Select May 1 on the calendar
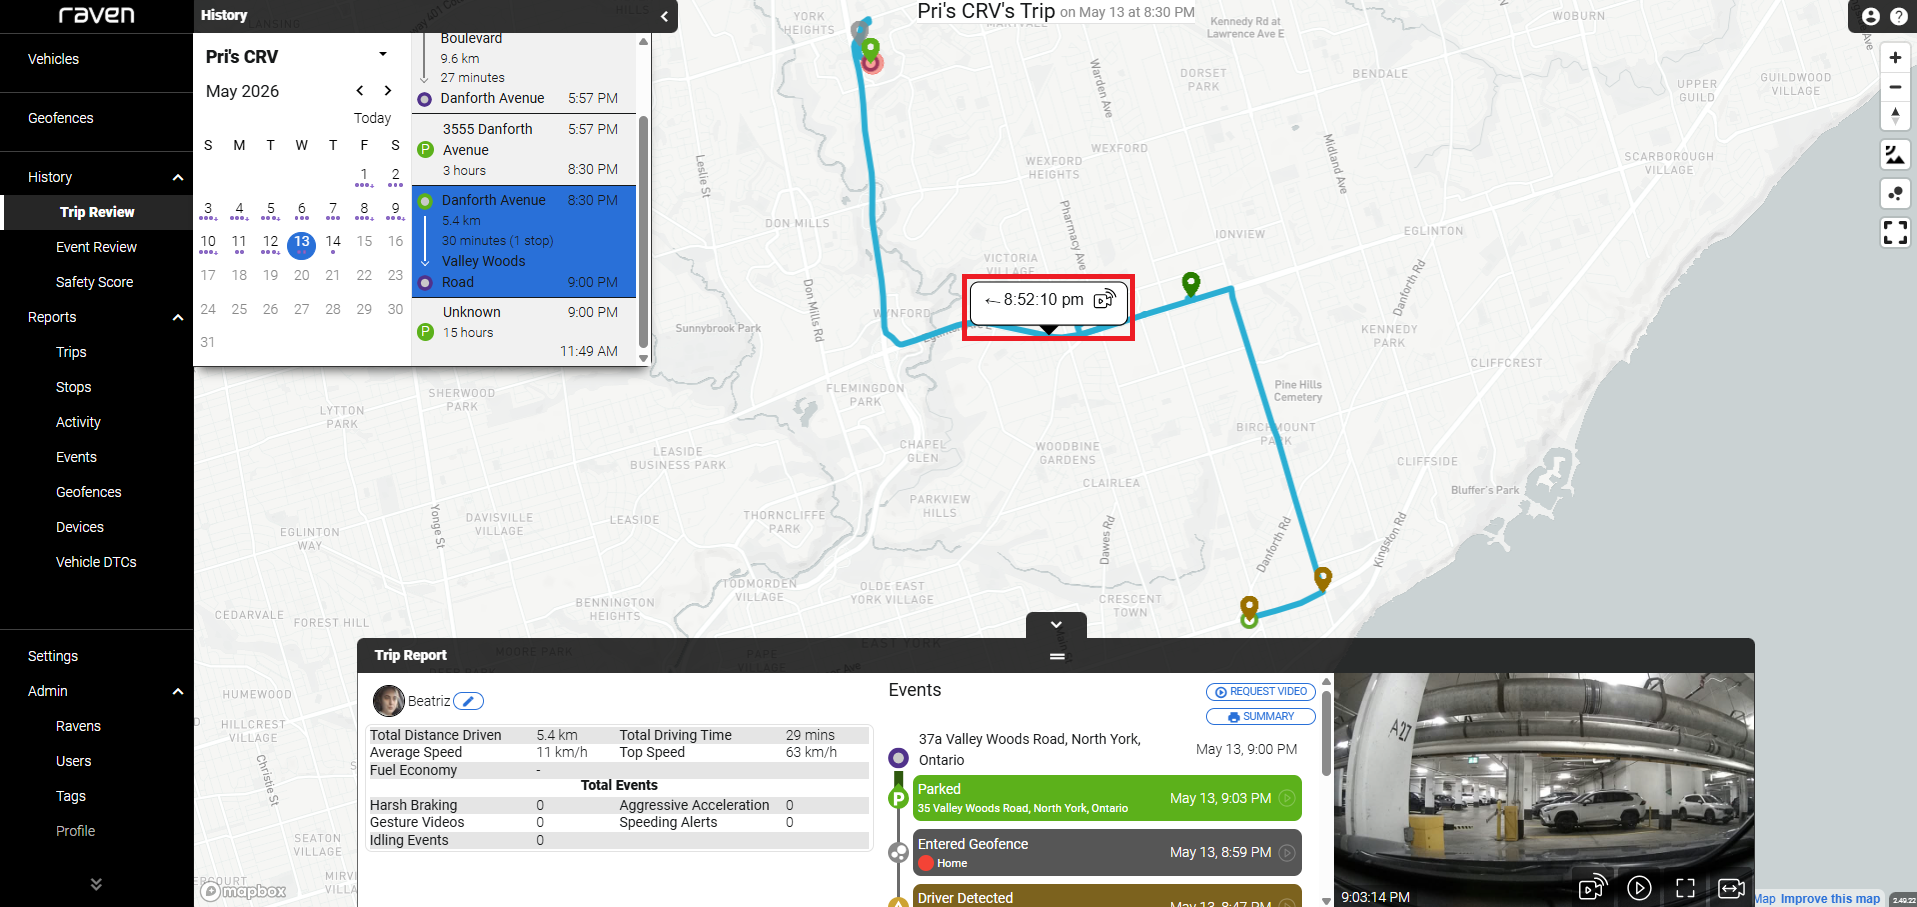The image size is (1917, 907). 364,176
